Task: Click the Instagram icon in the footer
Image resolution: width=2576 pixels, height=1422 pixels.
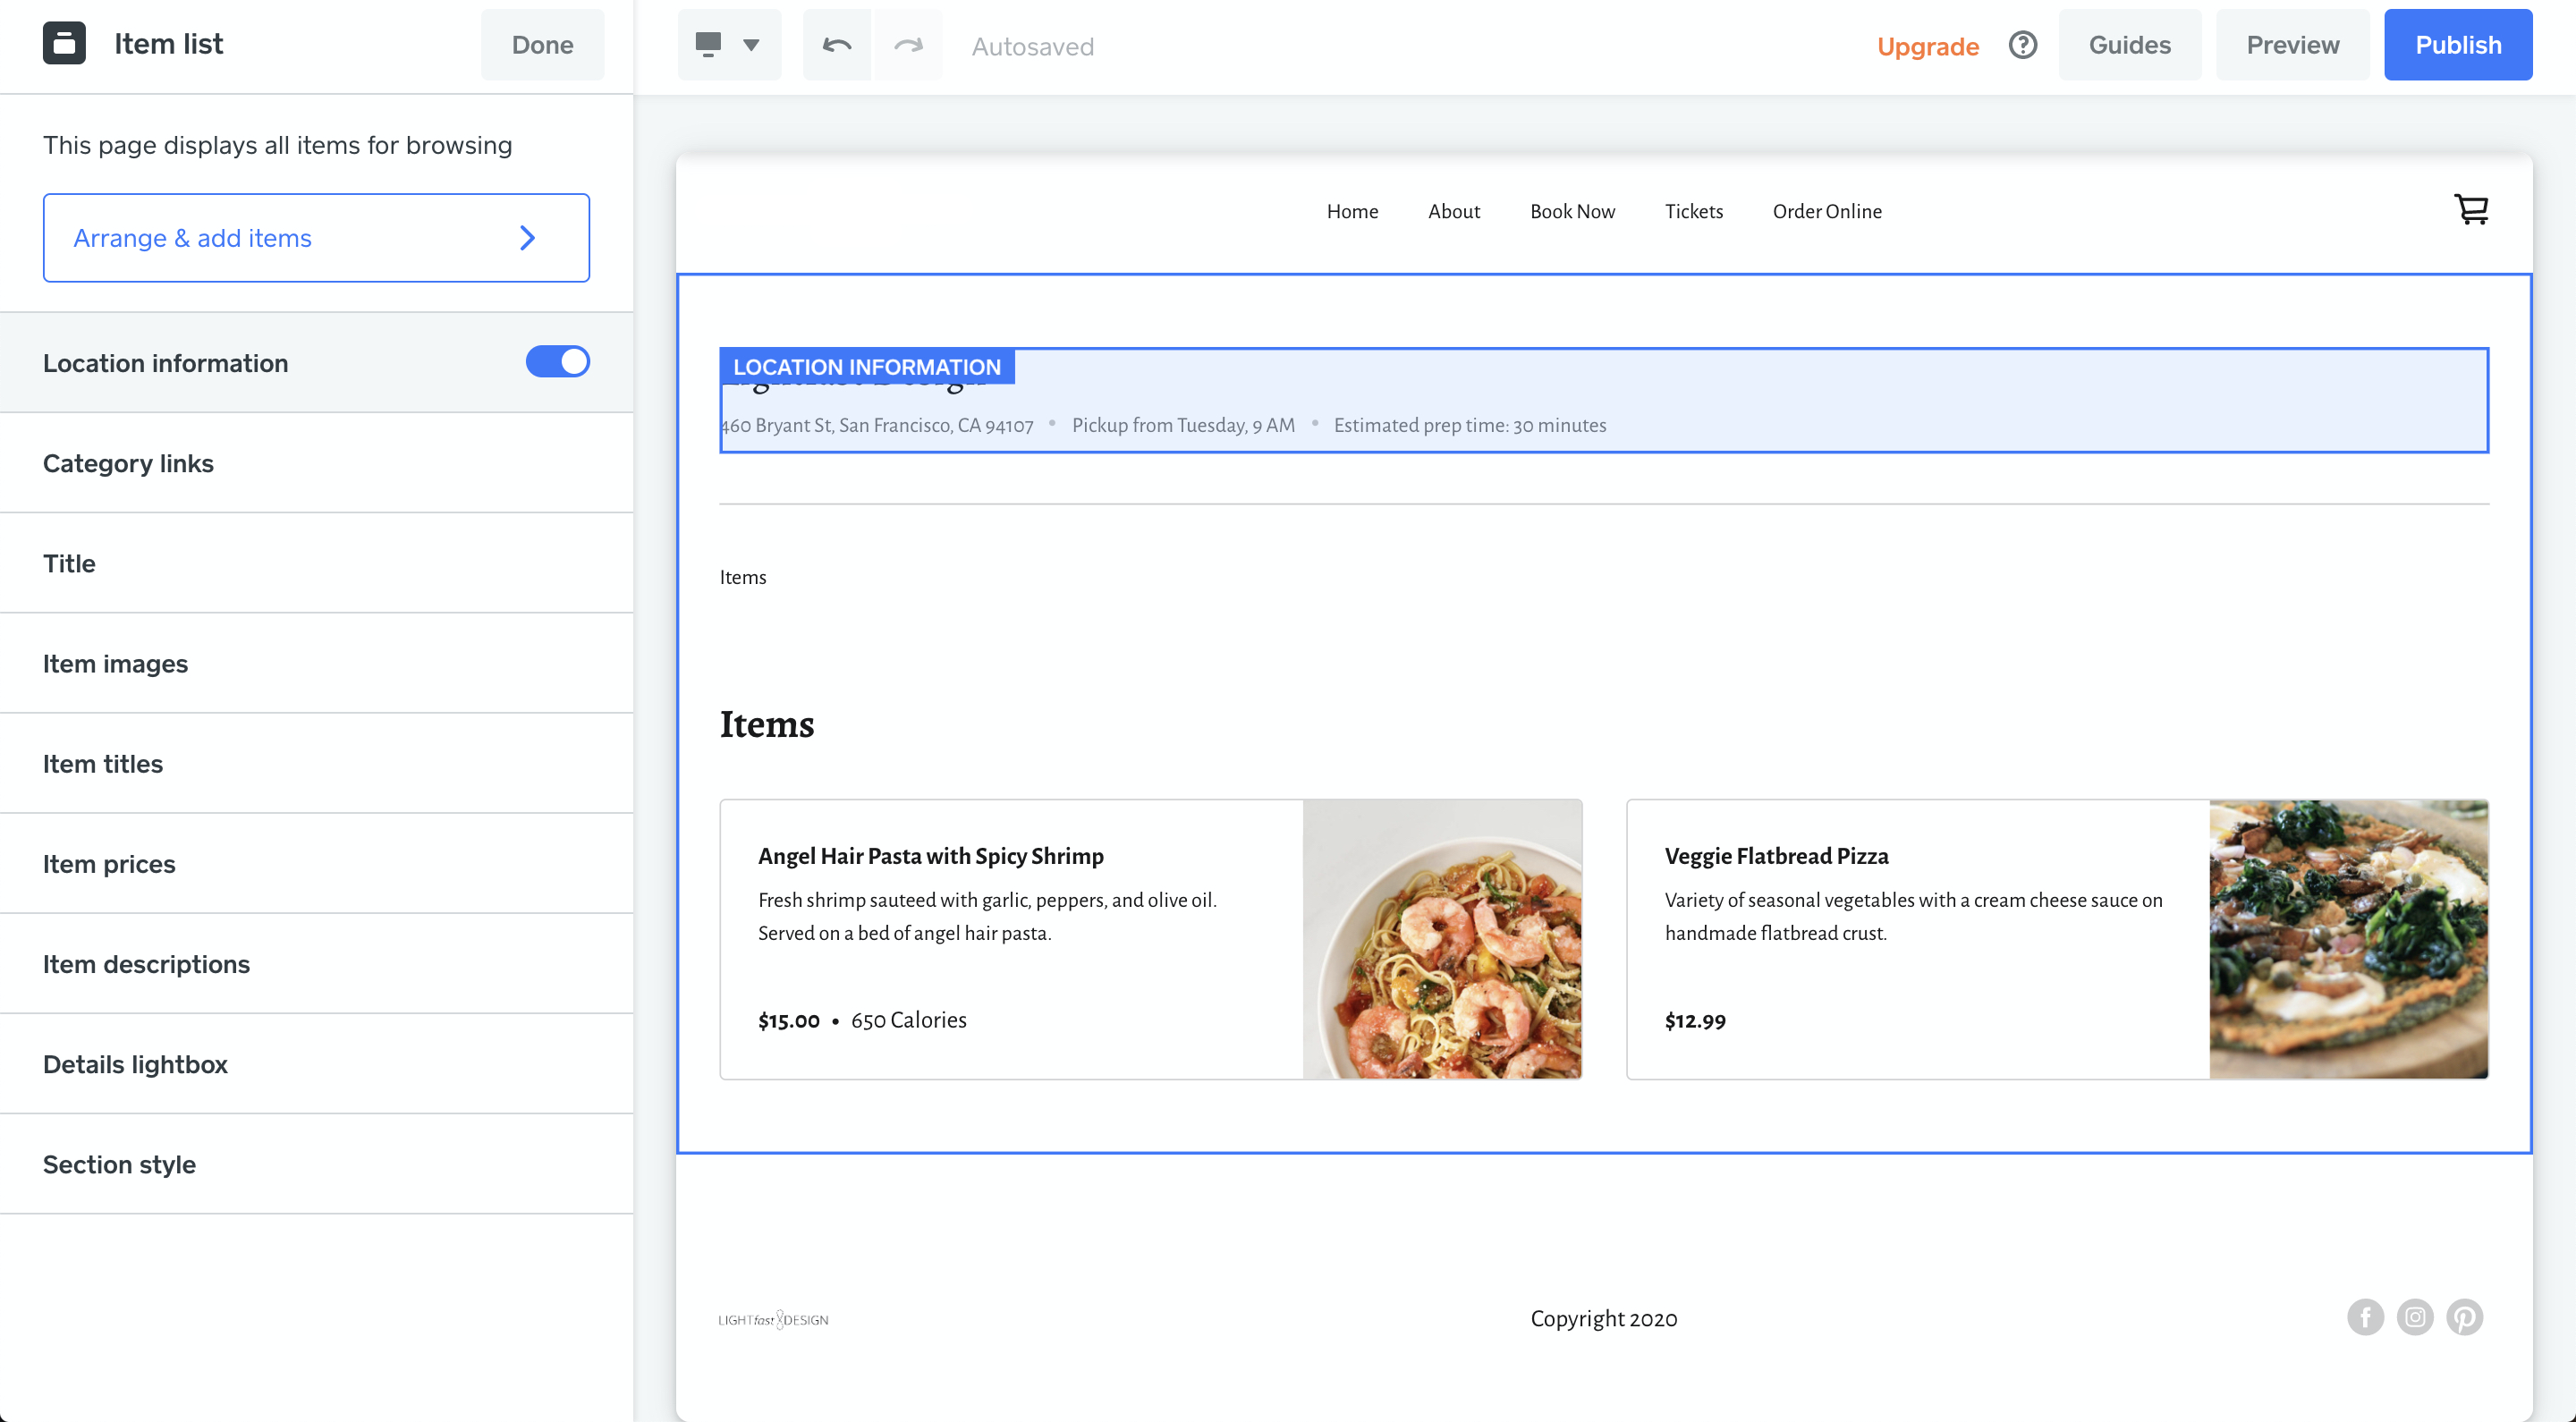Action: tap(2415, 1317)
